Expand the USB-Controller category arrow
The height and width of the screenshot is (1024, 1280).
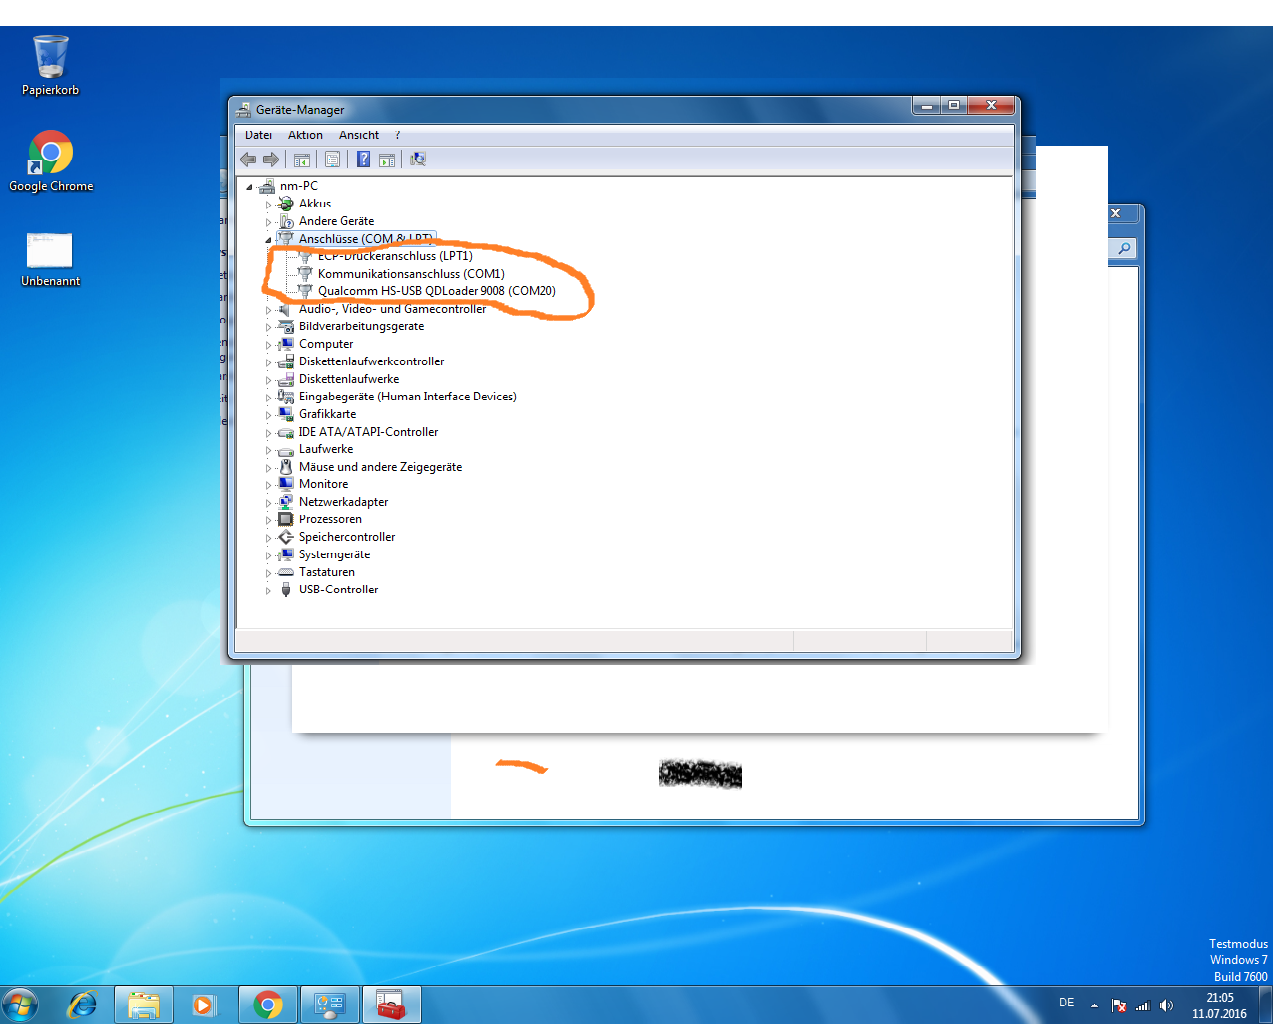(268, 590)
